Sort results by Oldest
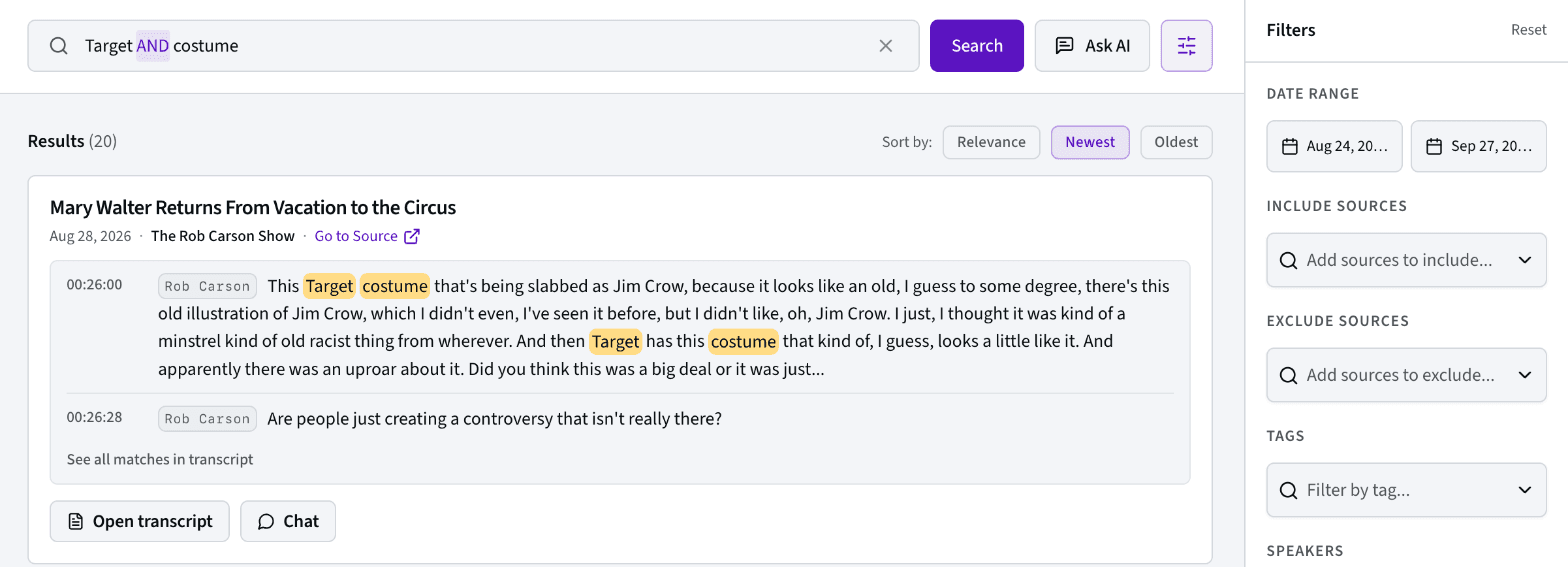This screenshot has height=567, width=1568. click(1176, 142)
